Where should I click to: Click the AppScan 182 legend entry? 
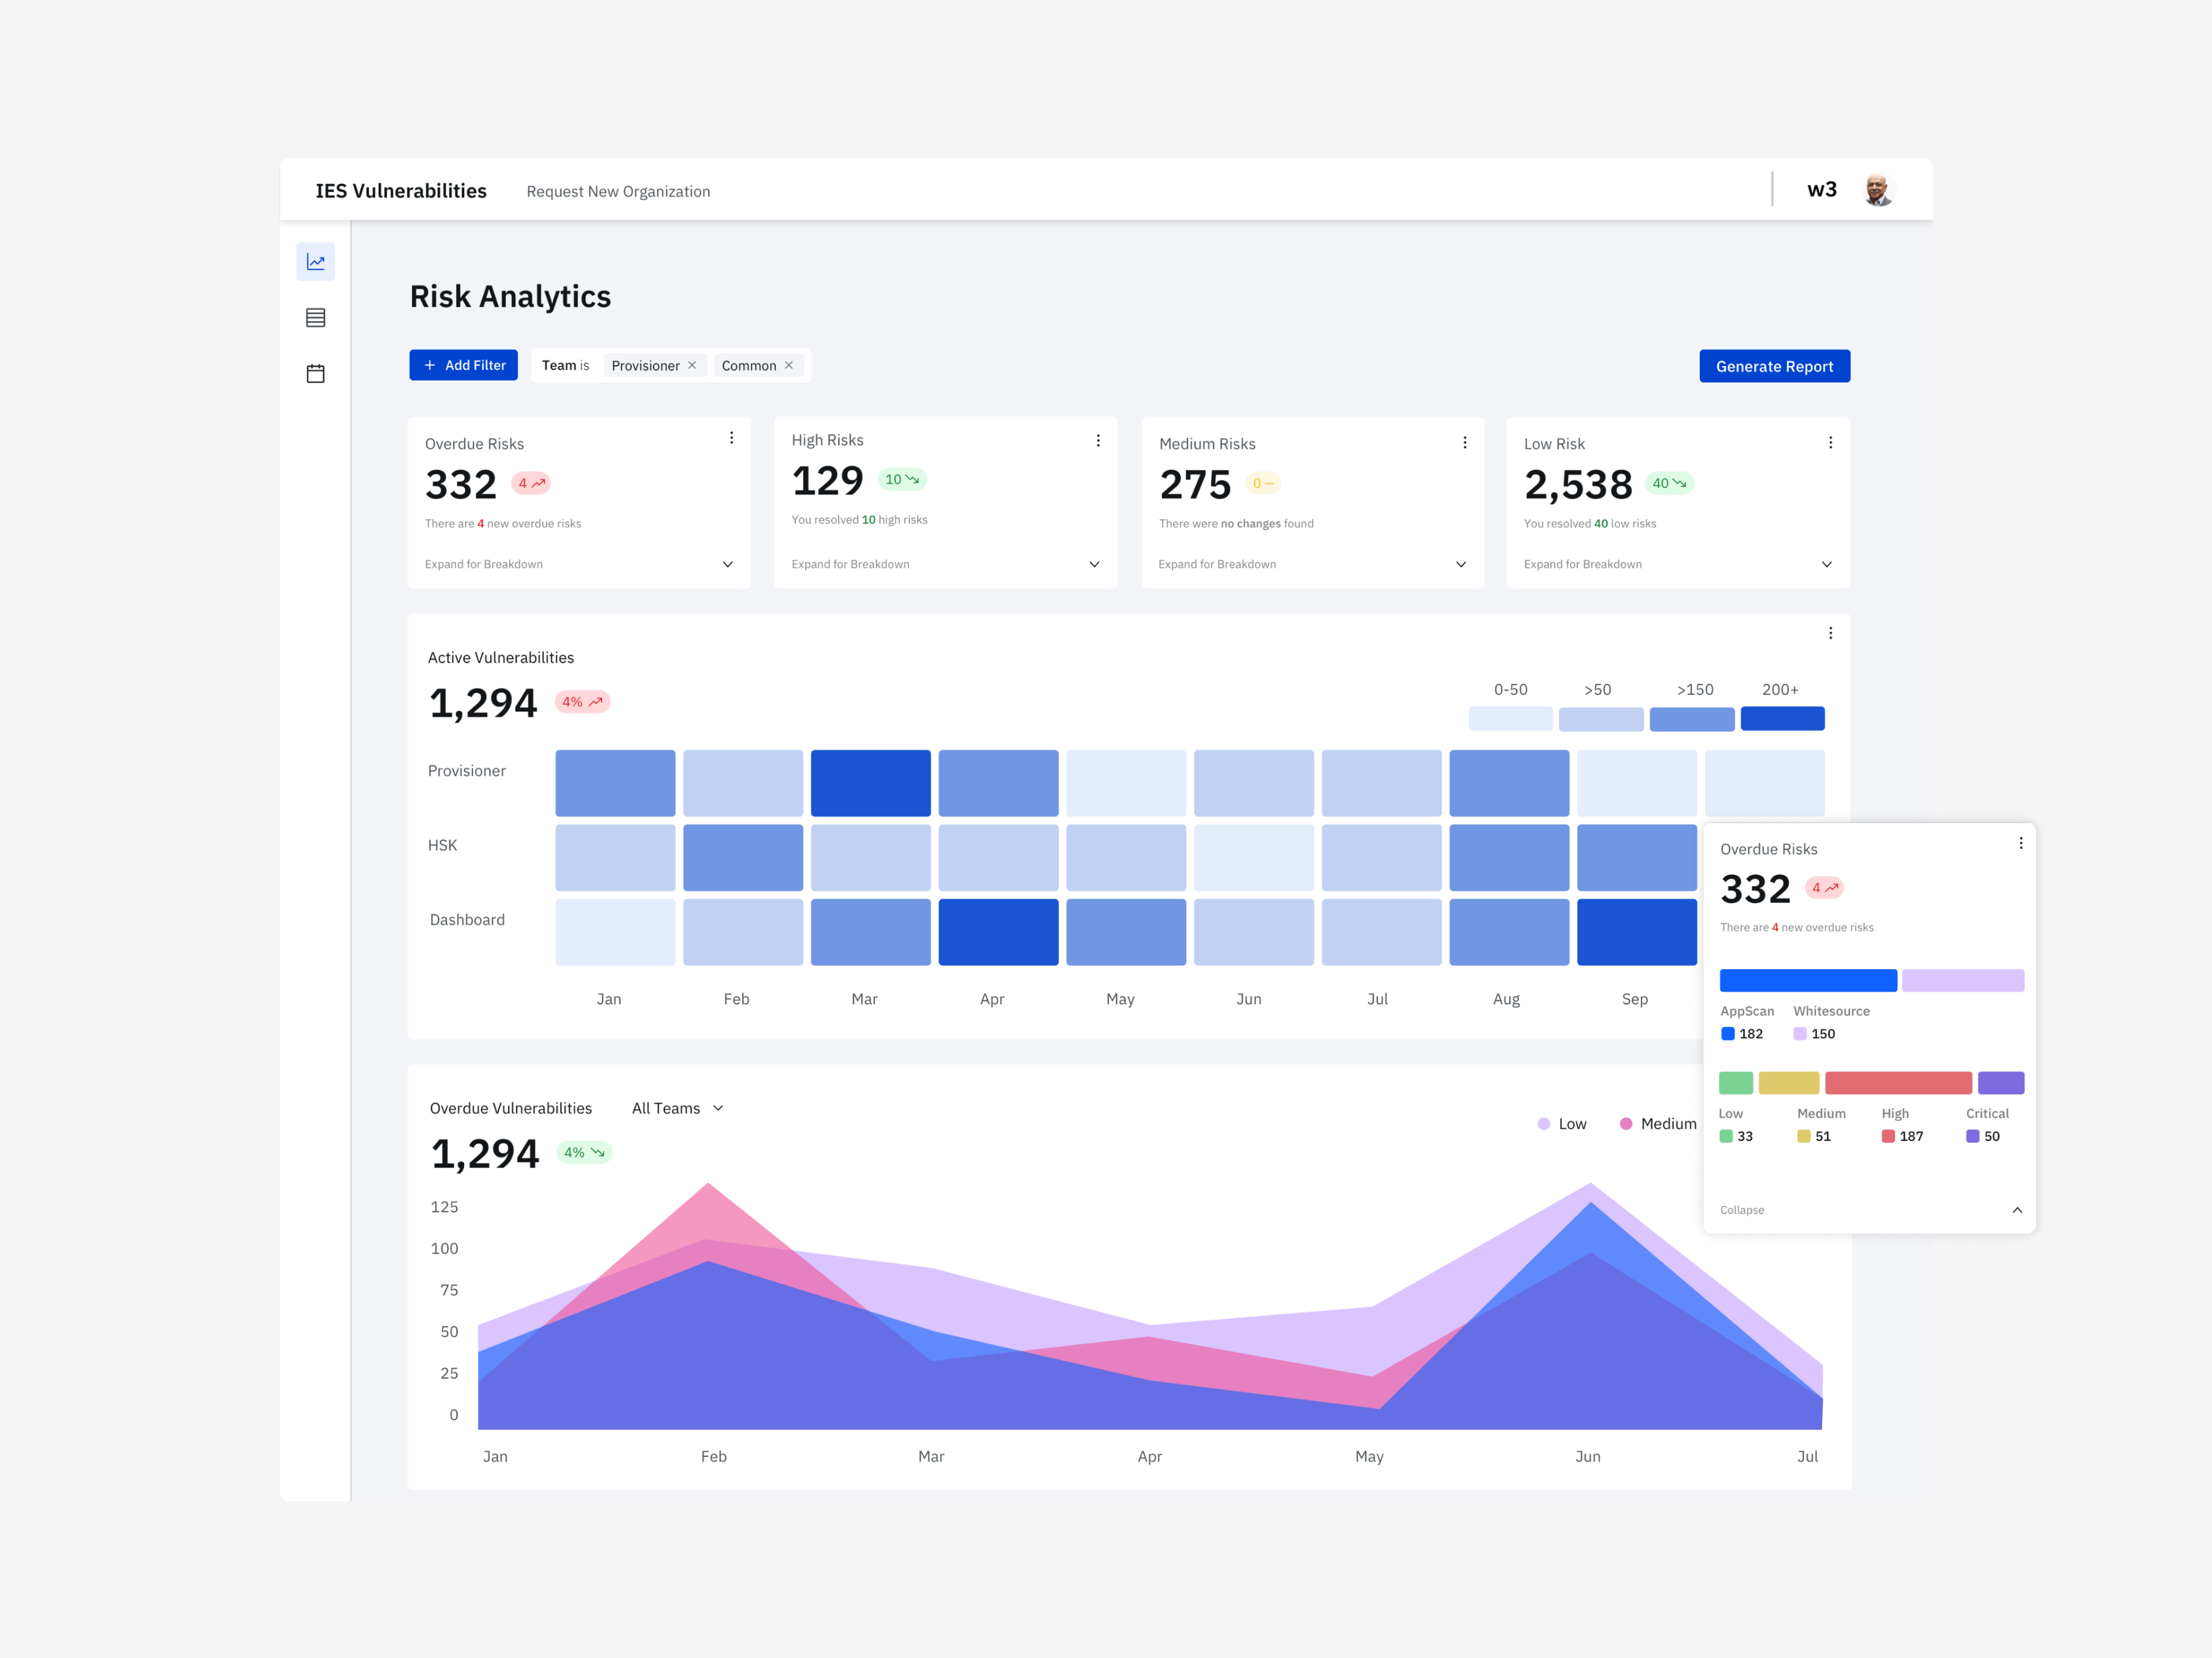[x=1742, y=1034]
